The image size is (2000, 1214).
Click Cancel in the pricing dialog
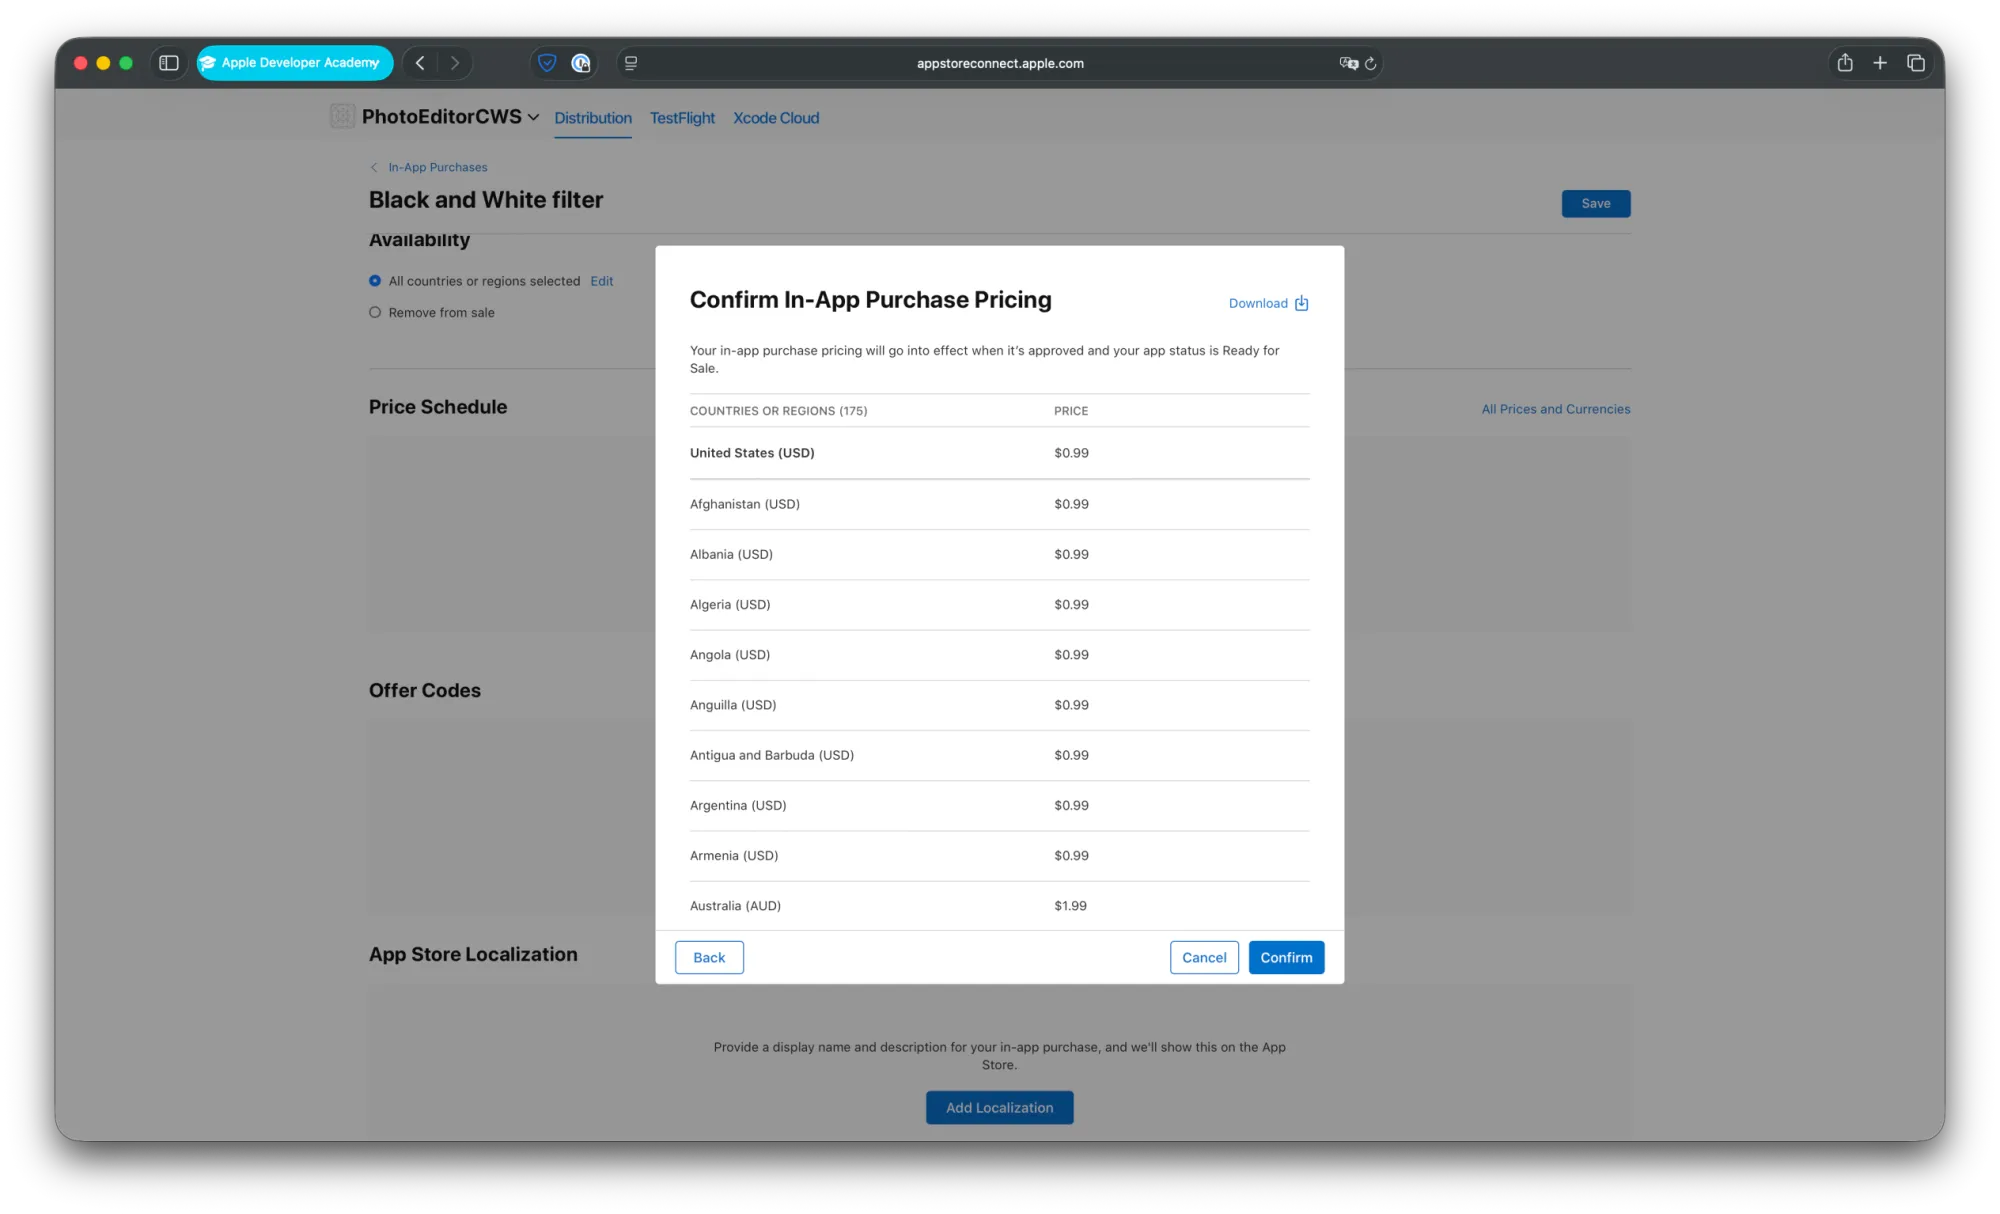pos(1204,957)
